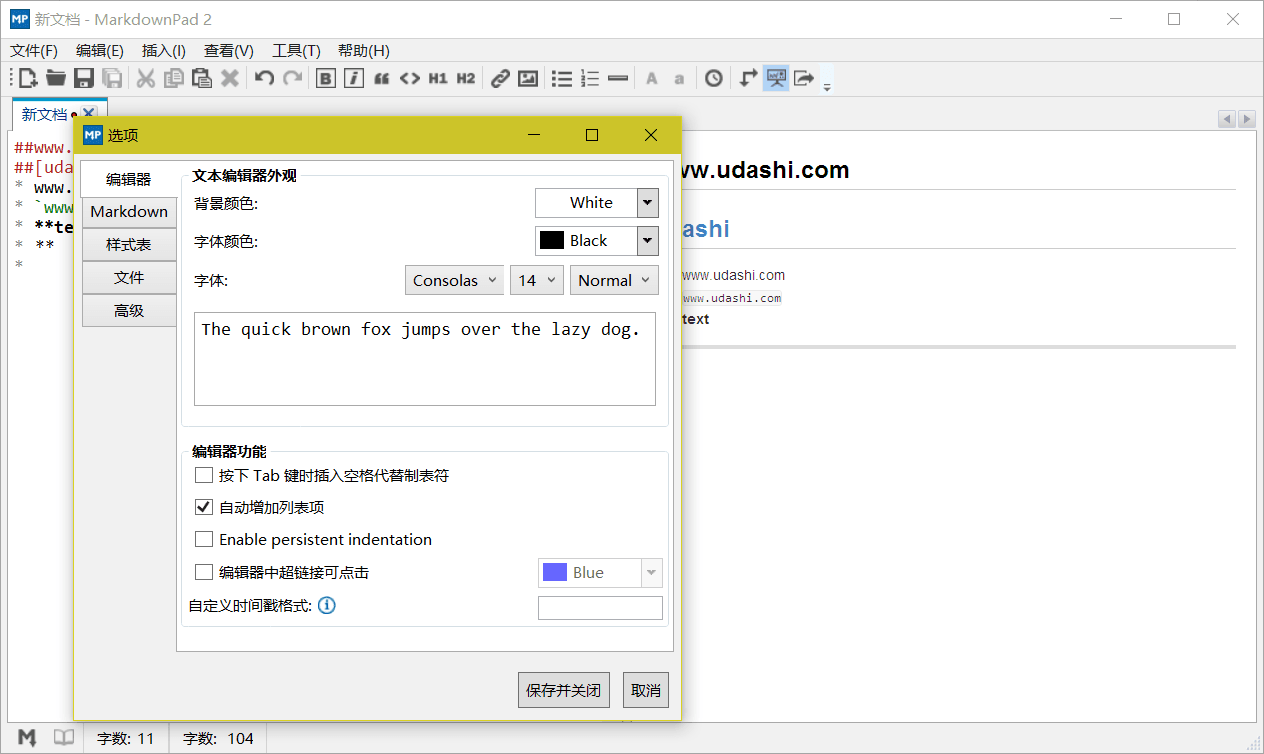This screenshot has height=754, width=1264.
Task: Click the timestamp format info icon
Action: [x=327, y=605]
